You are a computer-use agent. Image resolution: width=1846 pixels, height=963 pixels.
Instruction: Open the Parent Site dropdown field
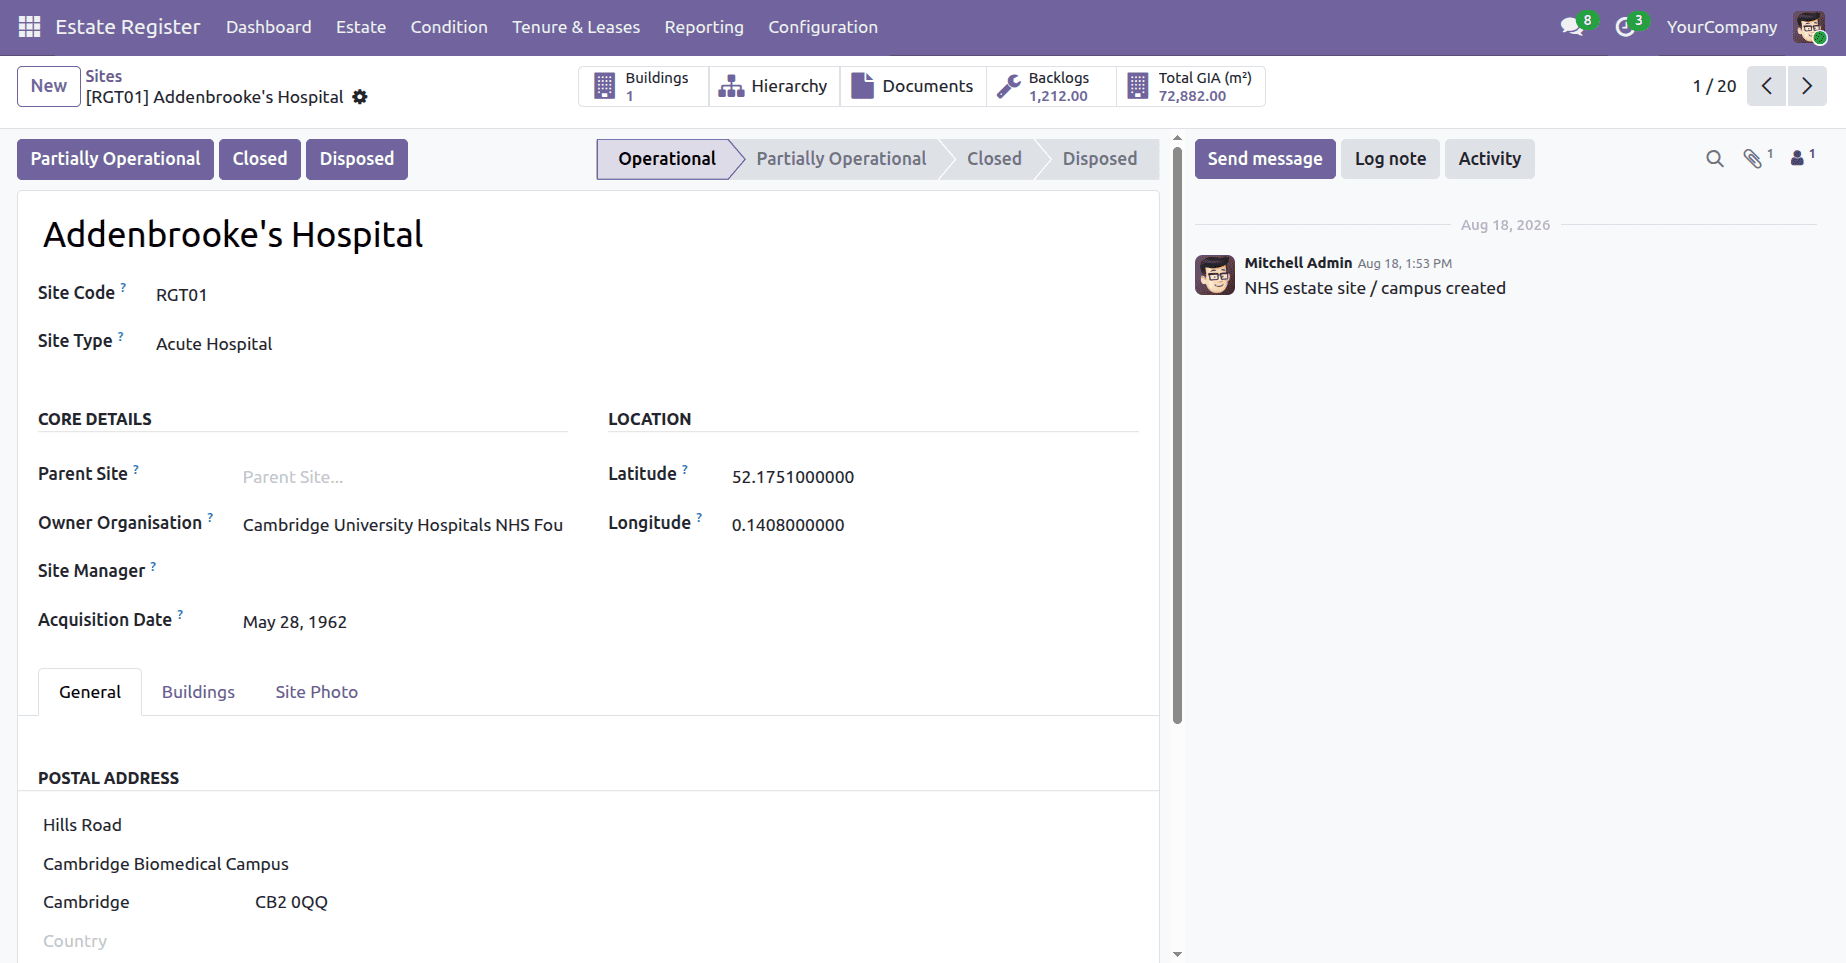click(x=404, y=477)
